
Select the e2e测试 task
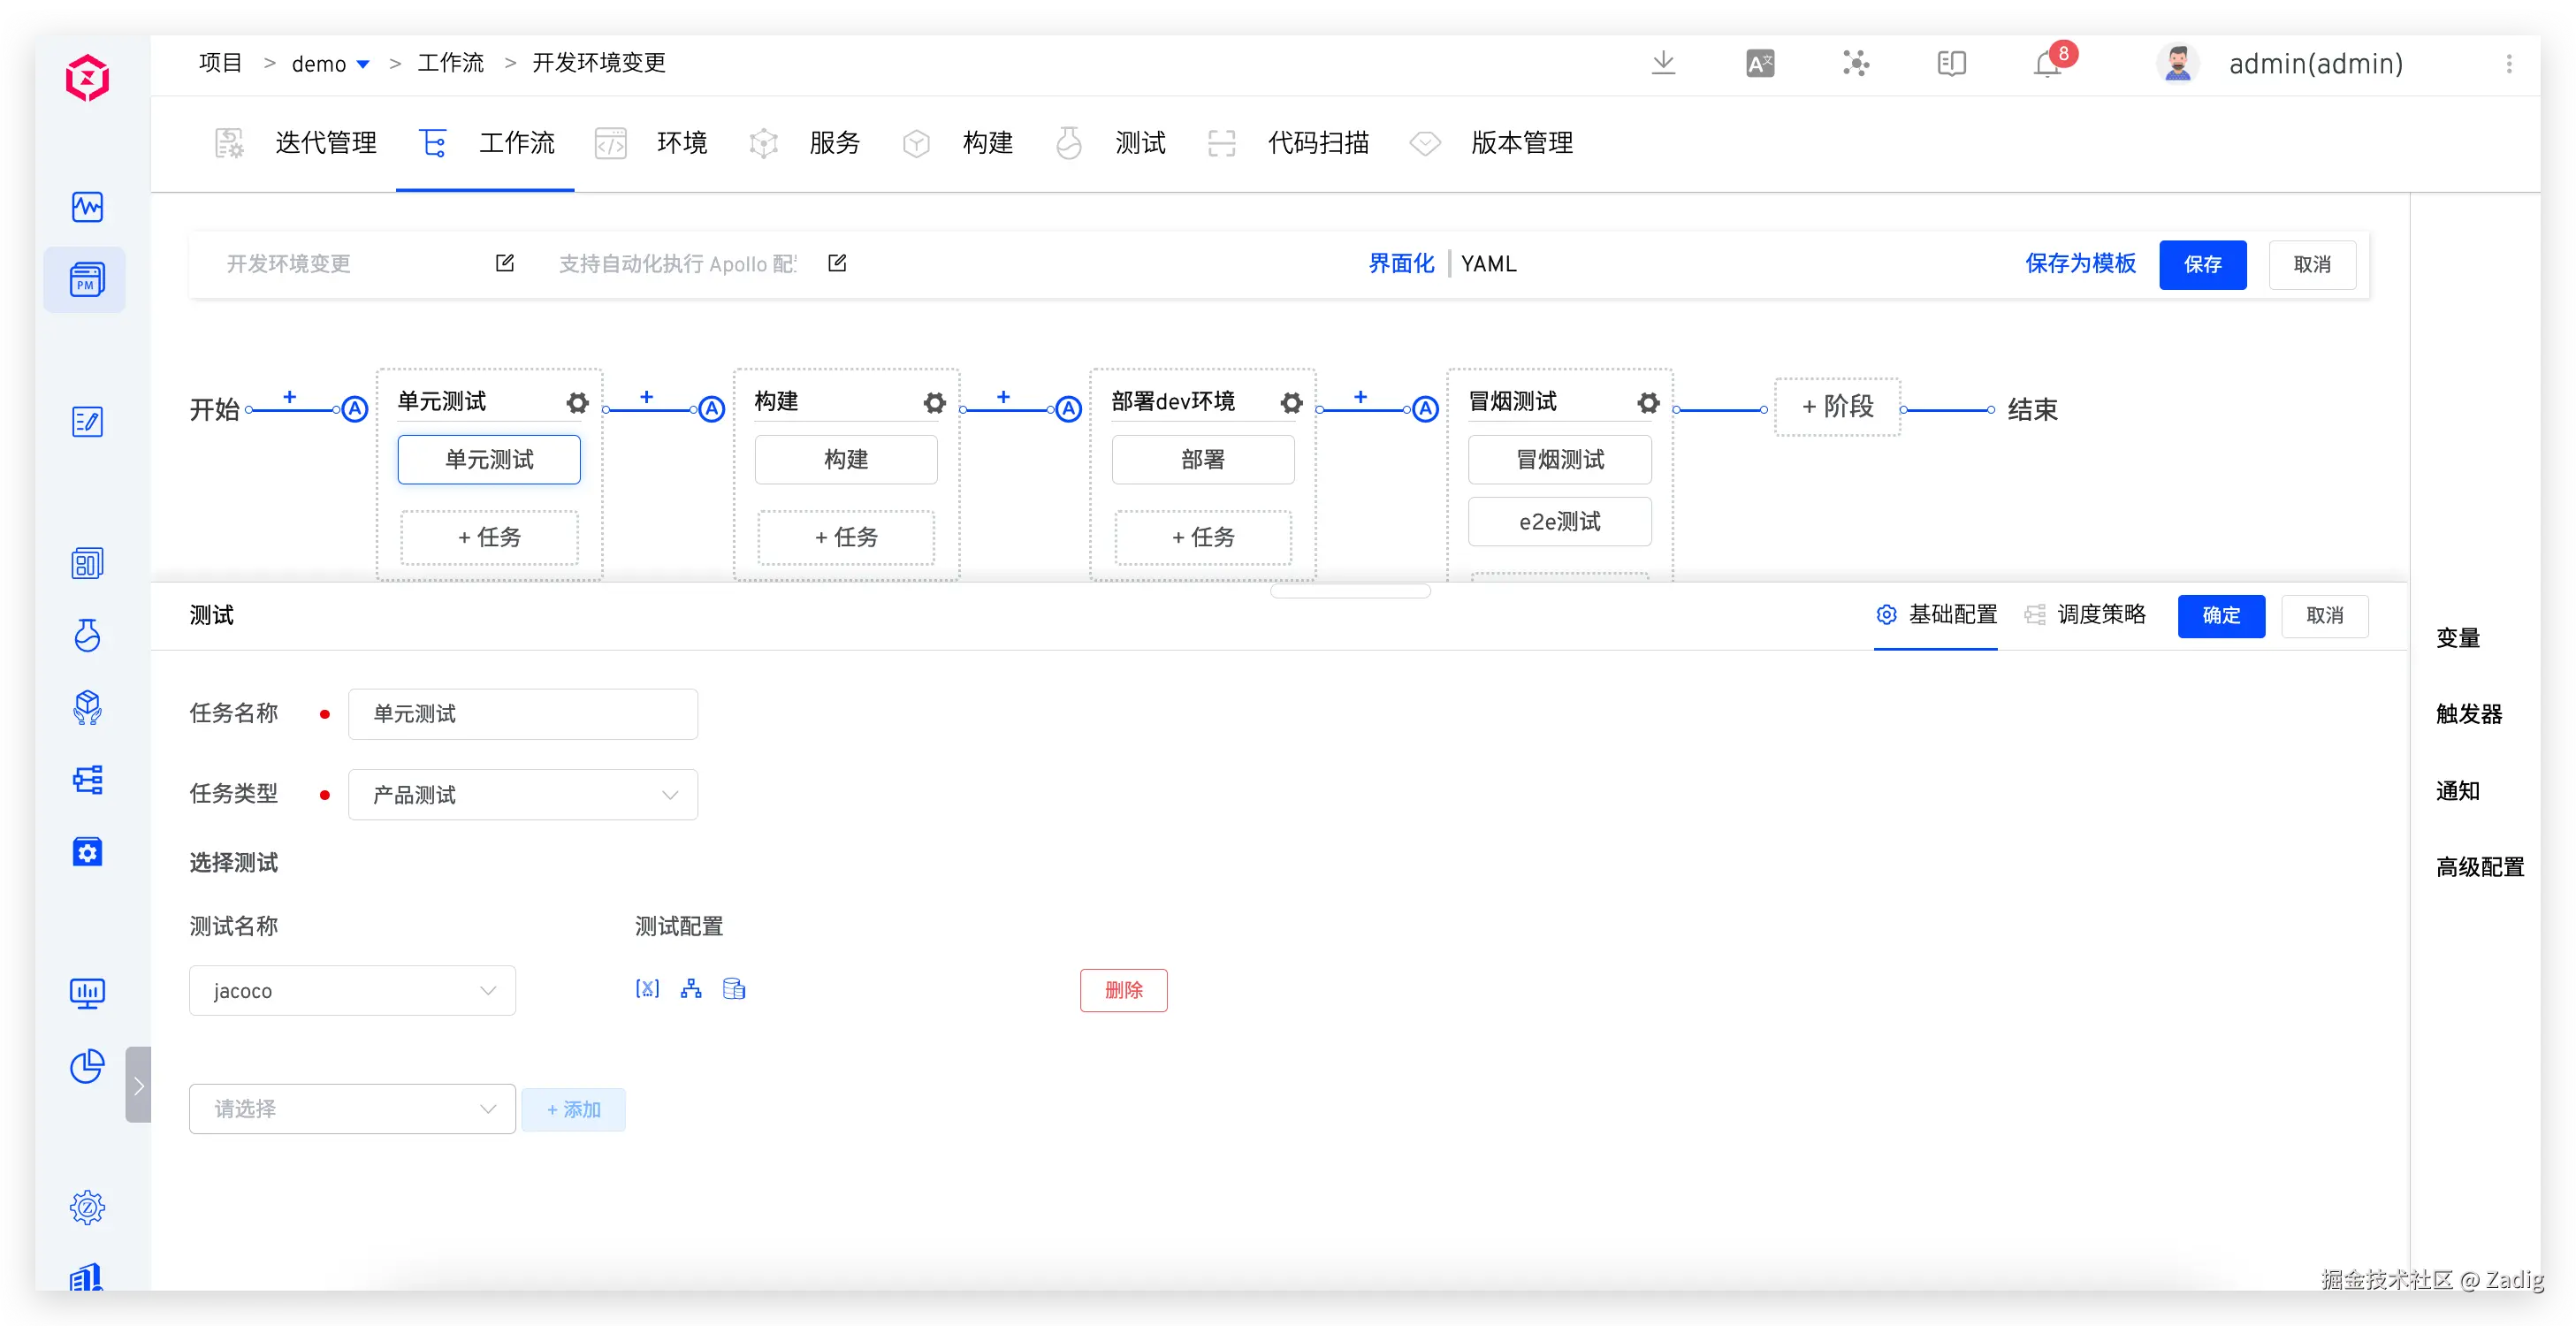click(1560, 522)
